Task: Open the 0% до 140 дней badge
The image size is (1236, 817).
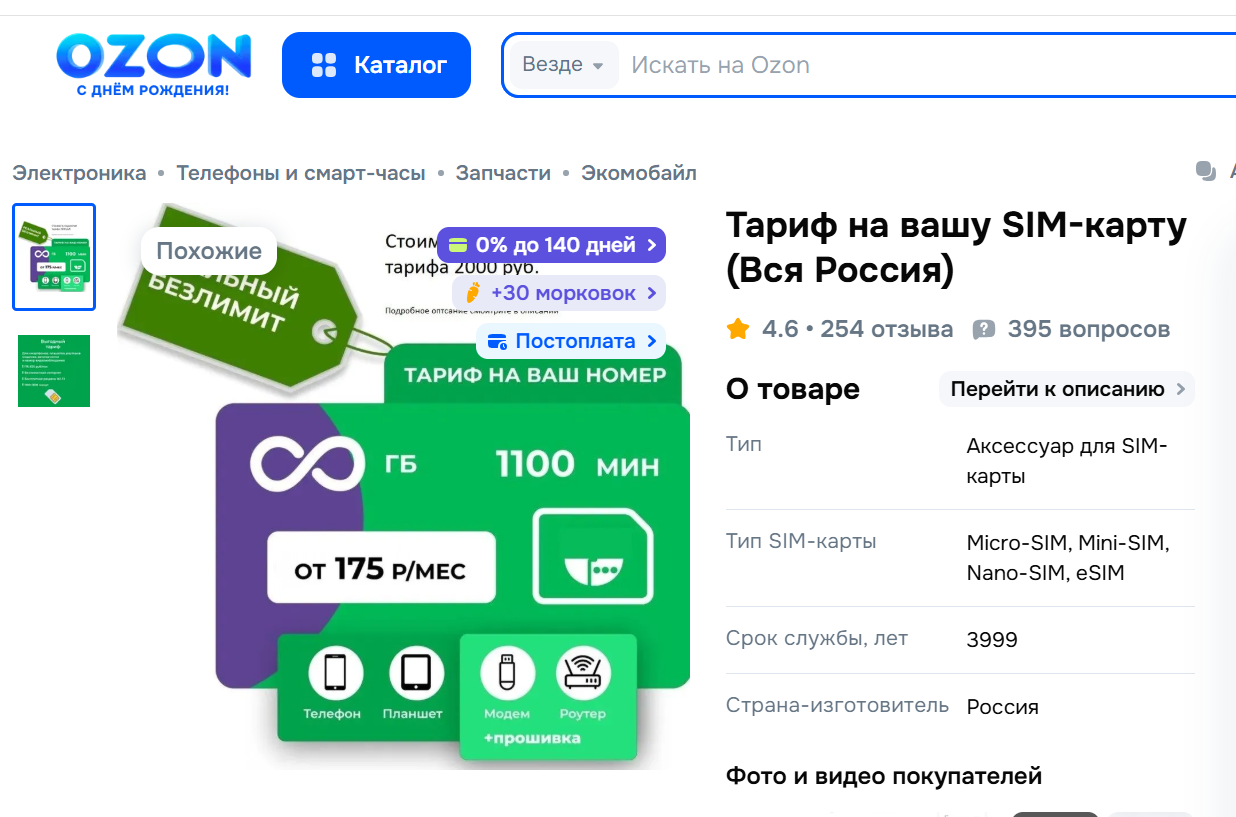Action: click(551, 245)
